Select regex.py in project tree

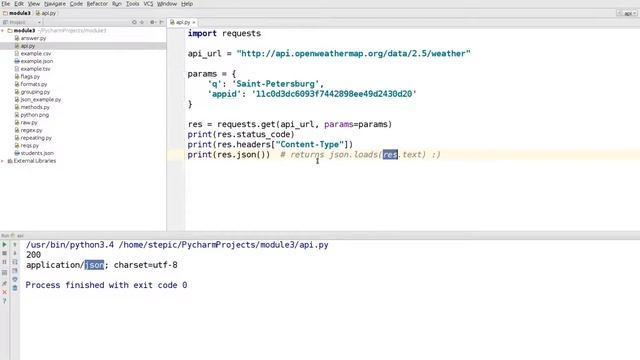[28, 130]
